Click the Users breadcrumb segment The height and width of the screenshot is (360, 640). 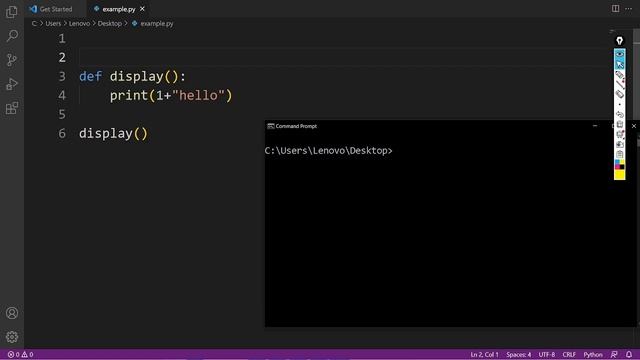(53, 24)
